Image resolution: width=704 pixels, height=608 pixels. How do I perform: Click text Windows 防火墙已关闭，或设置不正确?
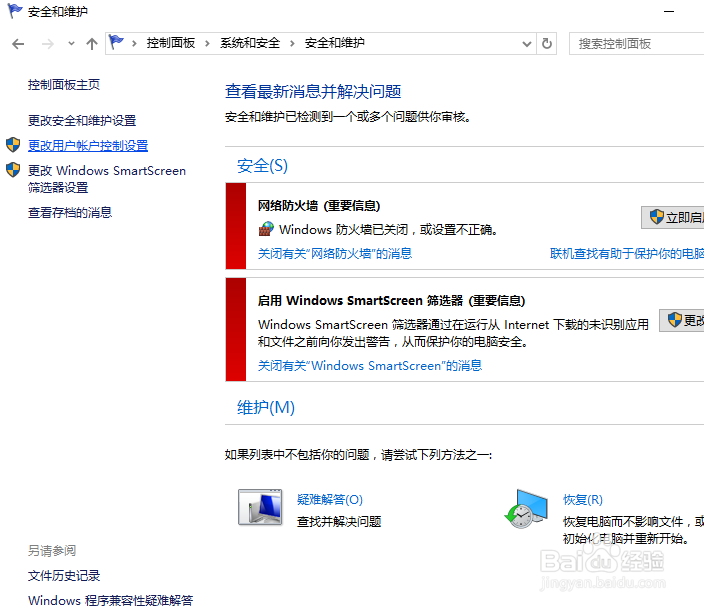(x=388, y=229)
